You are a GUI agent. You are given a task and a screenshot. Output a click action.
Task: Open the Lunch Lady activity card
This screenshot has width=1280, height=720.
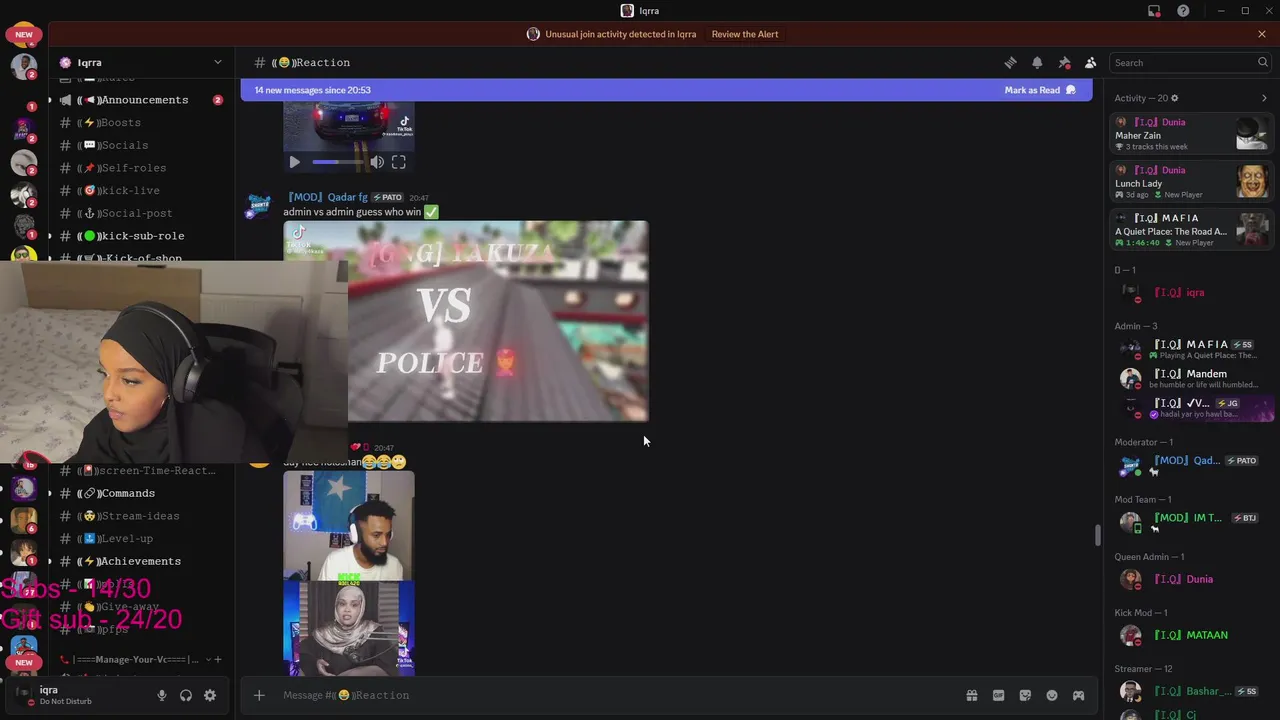coord(1192,182)
